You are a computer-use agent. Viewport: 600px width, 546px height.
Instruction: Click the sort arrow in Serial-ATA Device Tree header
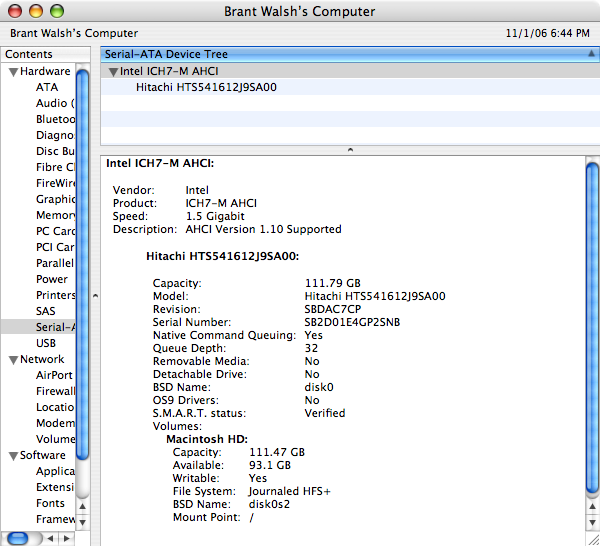(x=591, y=54)
